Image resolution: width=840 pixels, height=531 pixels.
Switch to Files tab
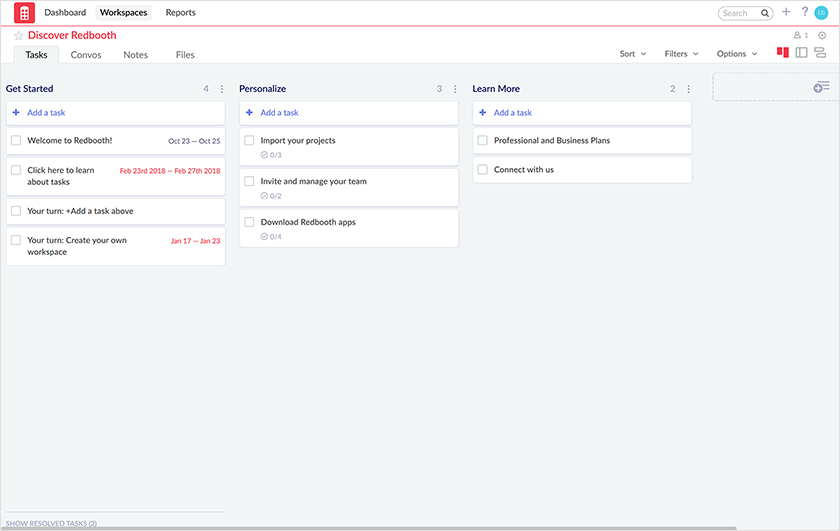[x=185, y=55]
